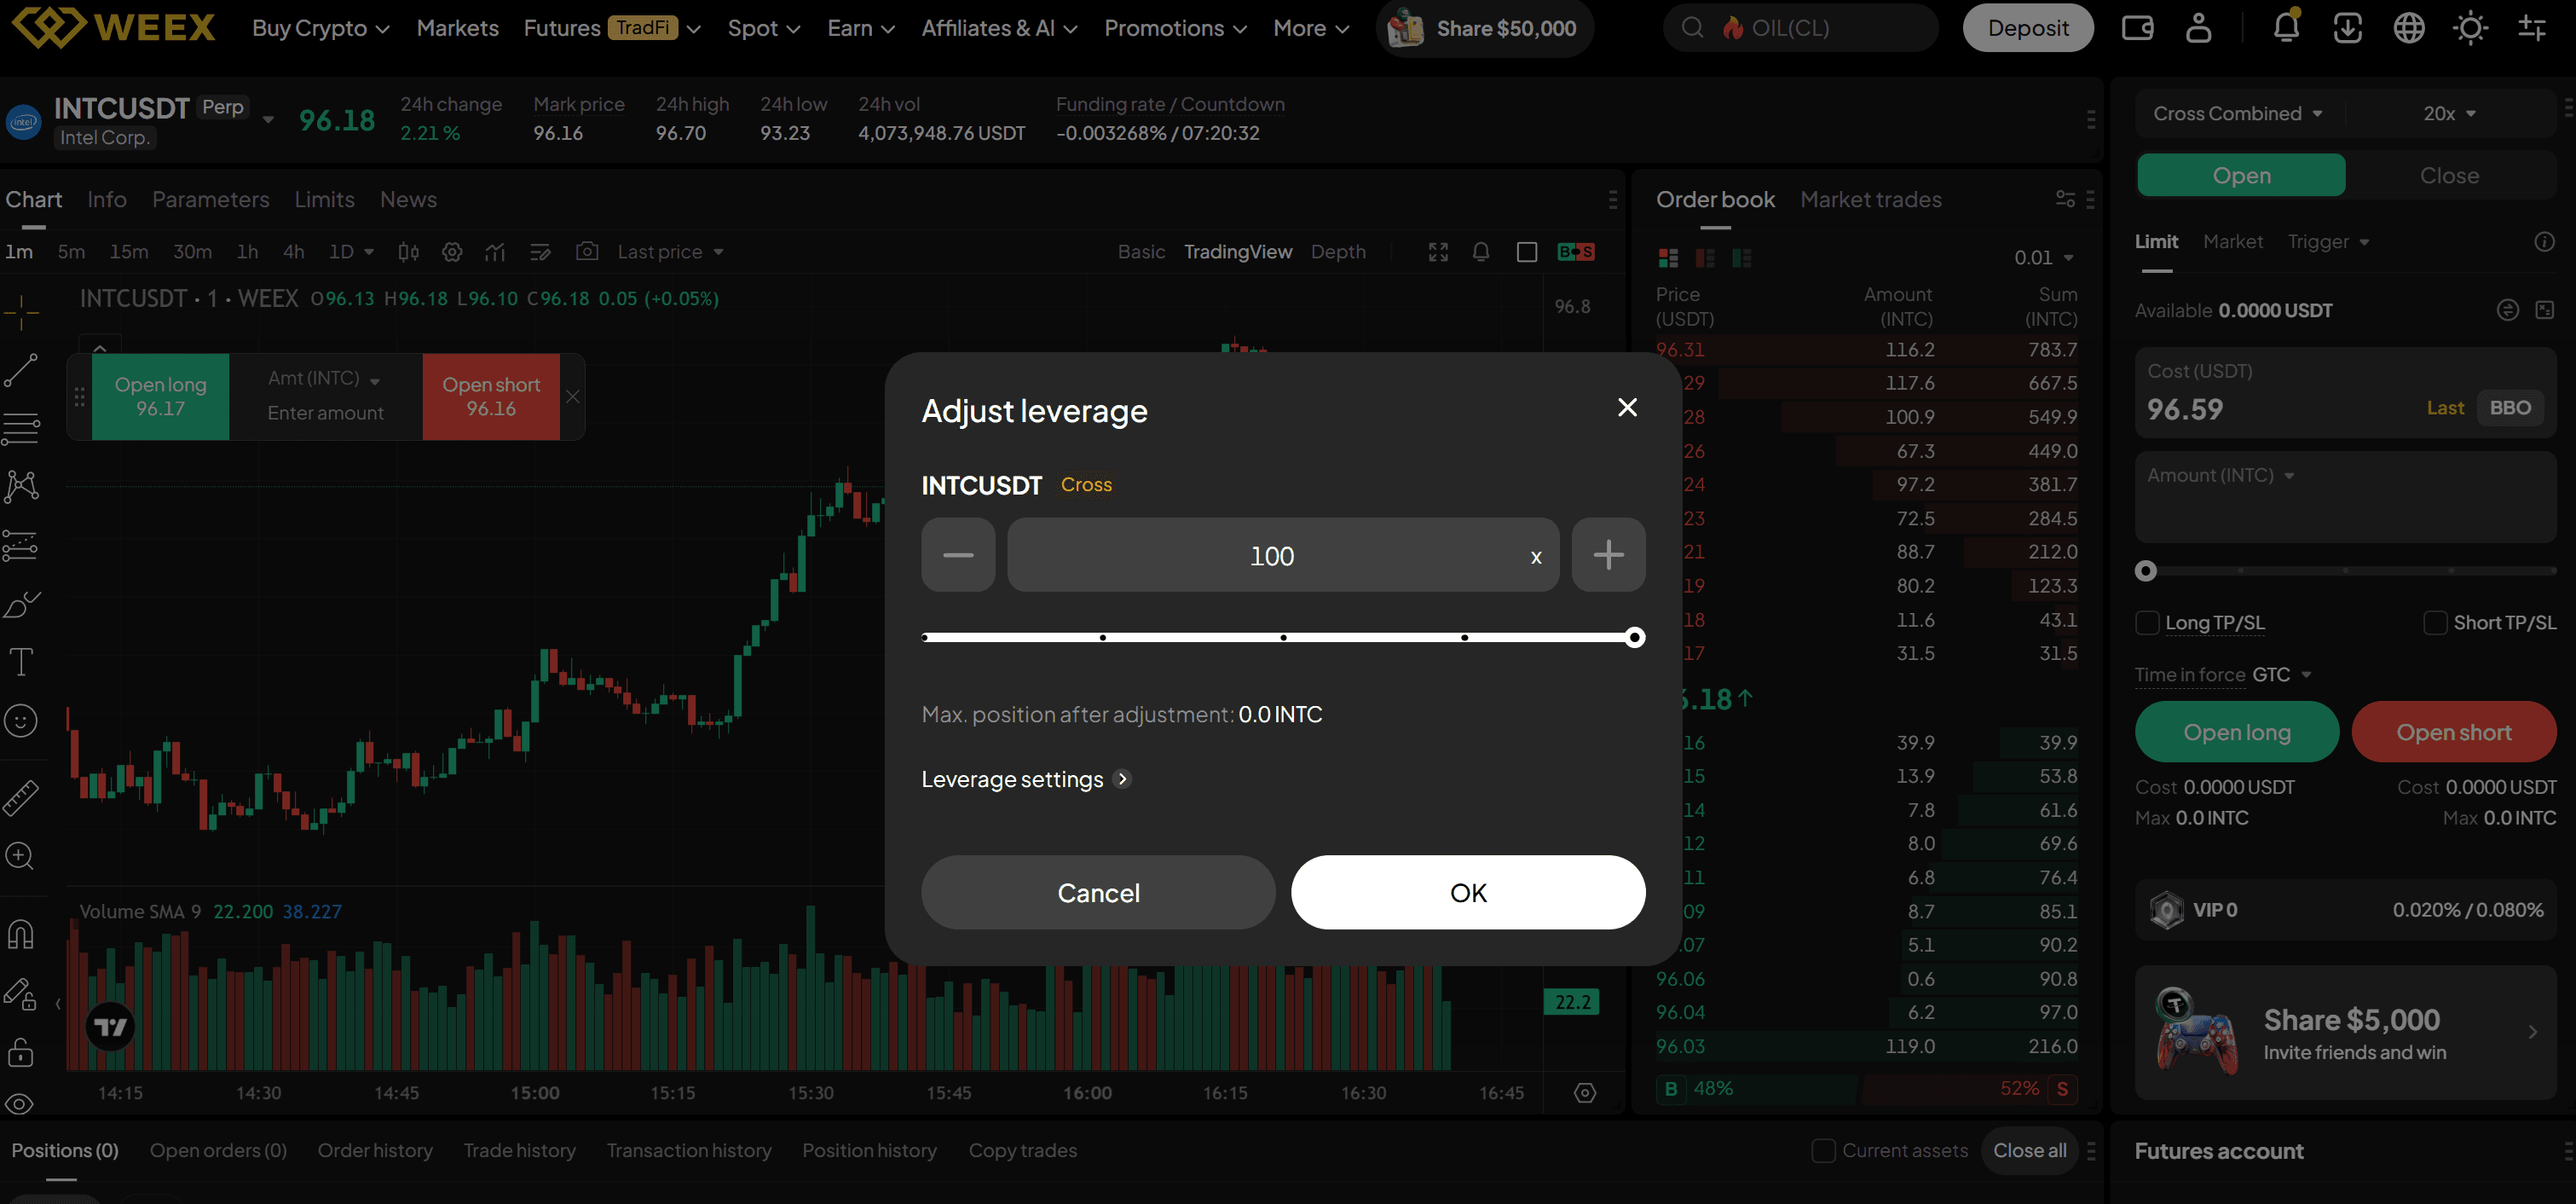This screenshot has width=2576, height=1204.
Task: Select the Market order tab
Action: (x=2232, y=242)
